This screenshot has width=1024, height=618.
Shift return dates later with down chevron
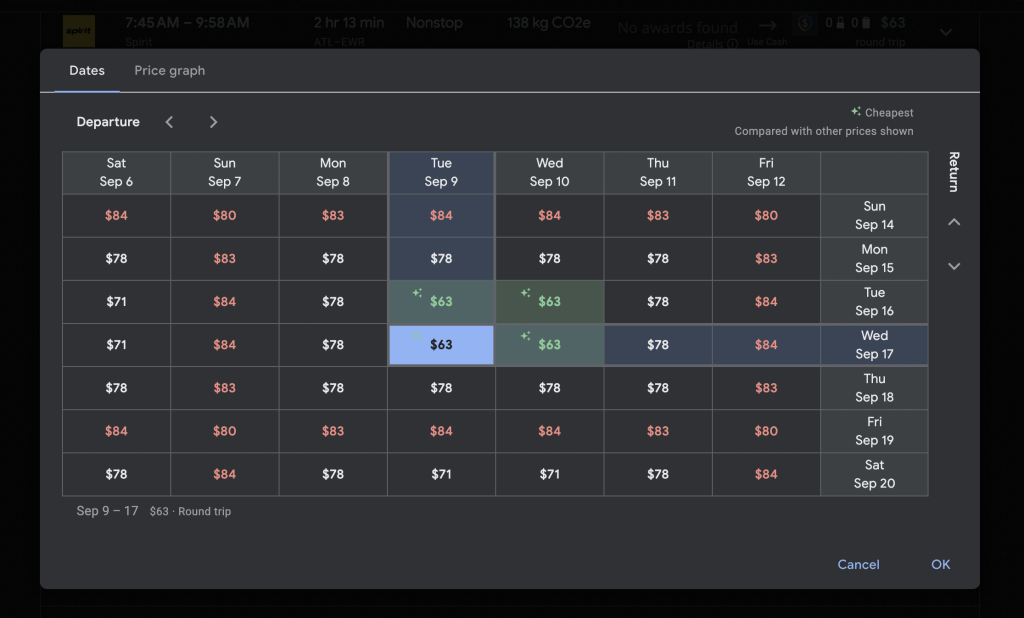pyautogui.click(x=954, y=267)
